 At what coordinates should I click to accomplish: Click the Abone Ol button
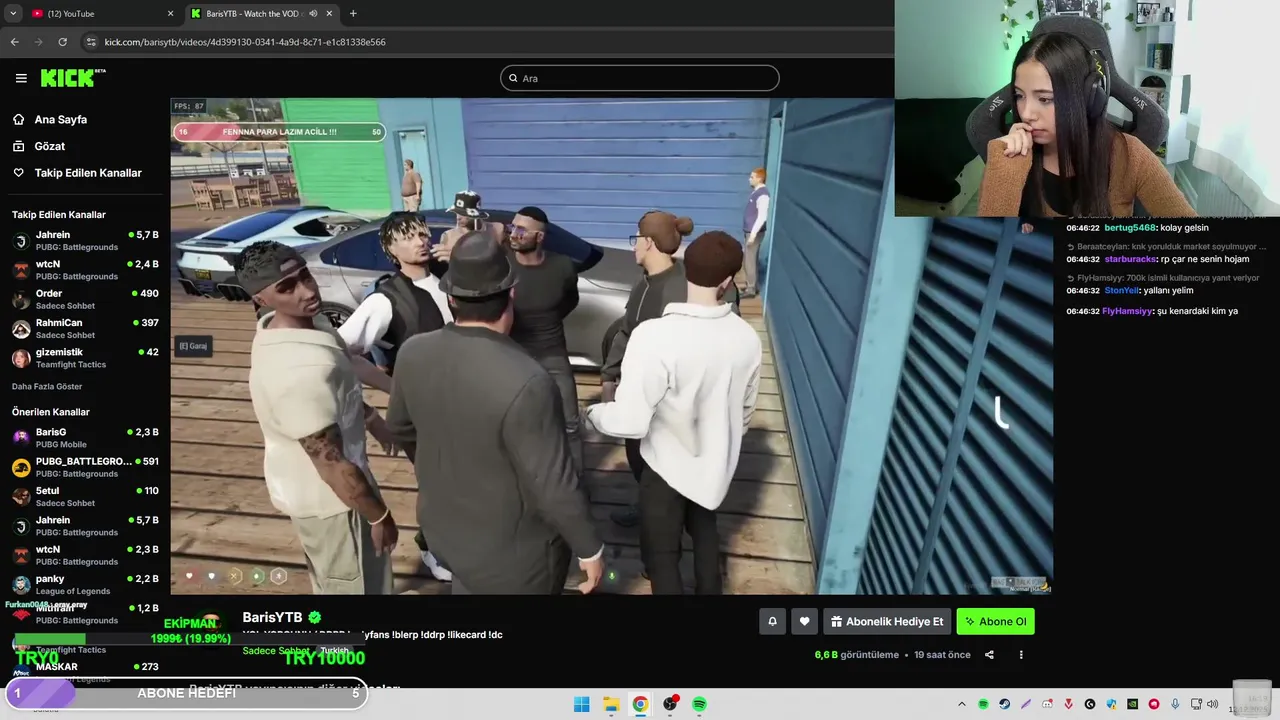click(x=995, y=621)
